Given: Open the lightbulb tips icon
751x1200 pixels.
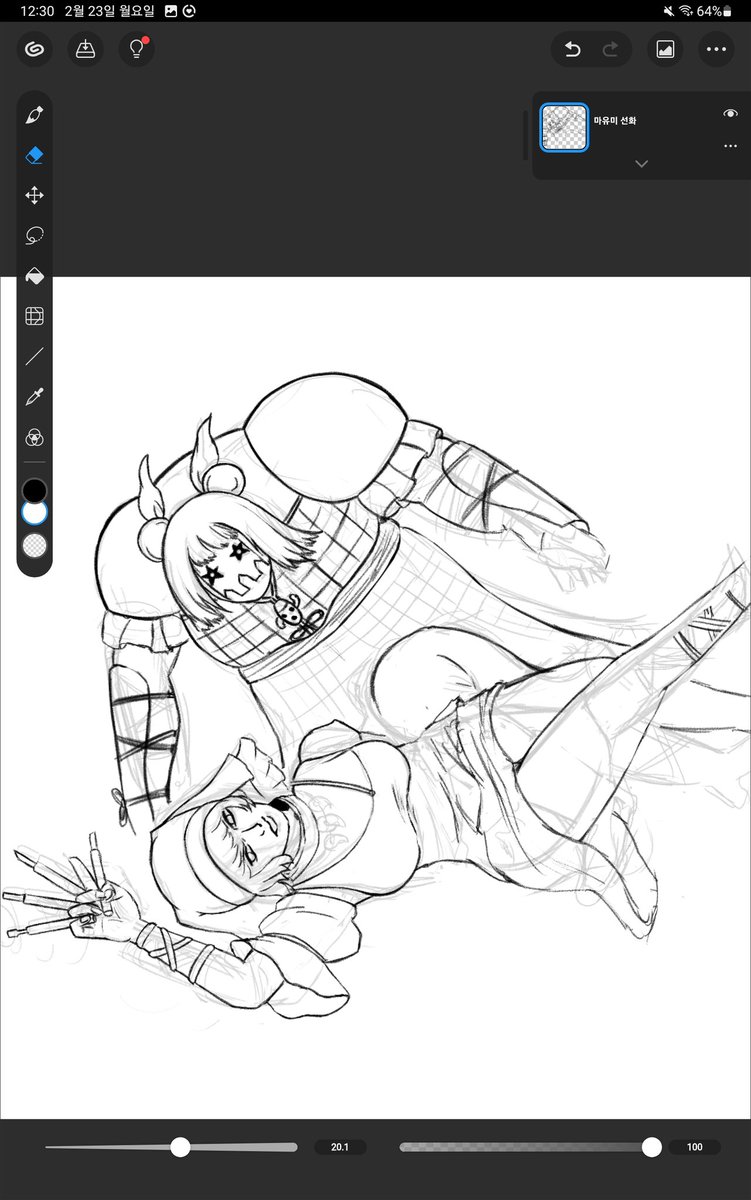Looking at the screenshot, I should (x=137, y=49).
